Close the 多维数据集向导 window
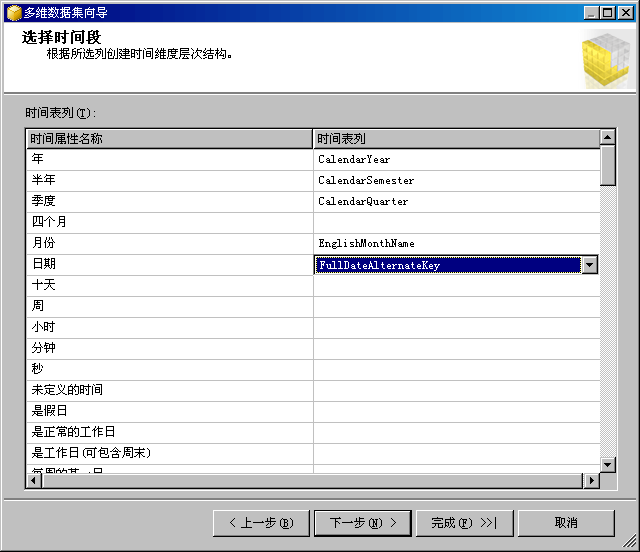Screen dimensions: 640x552 626,13
